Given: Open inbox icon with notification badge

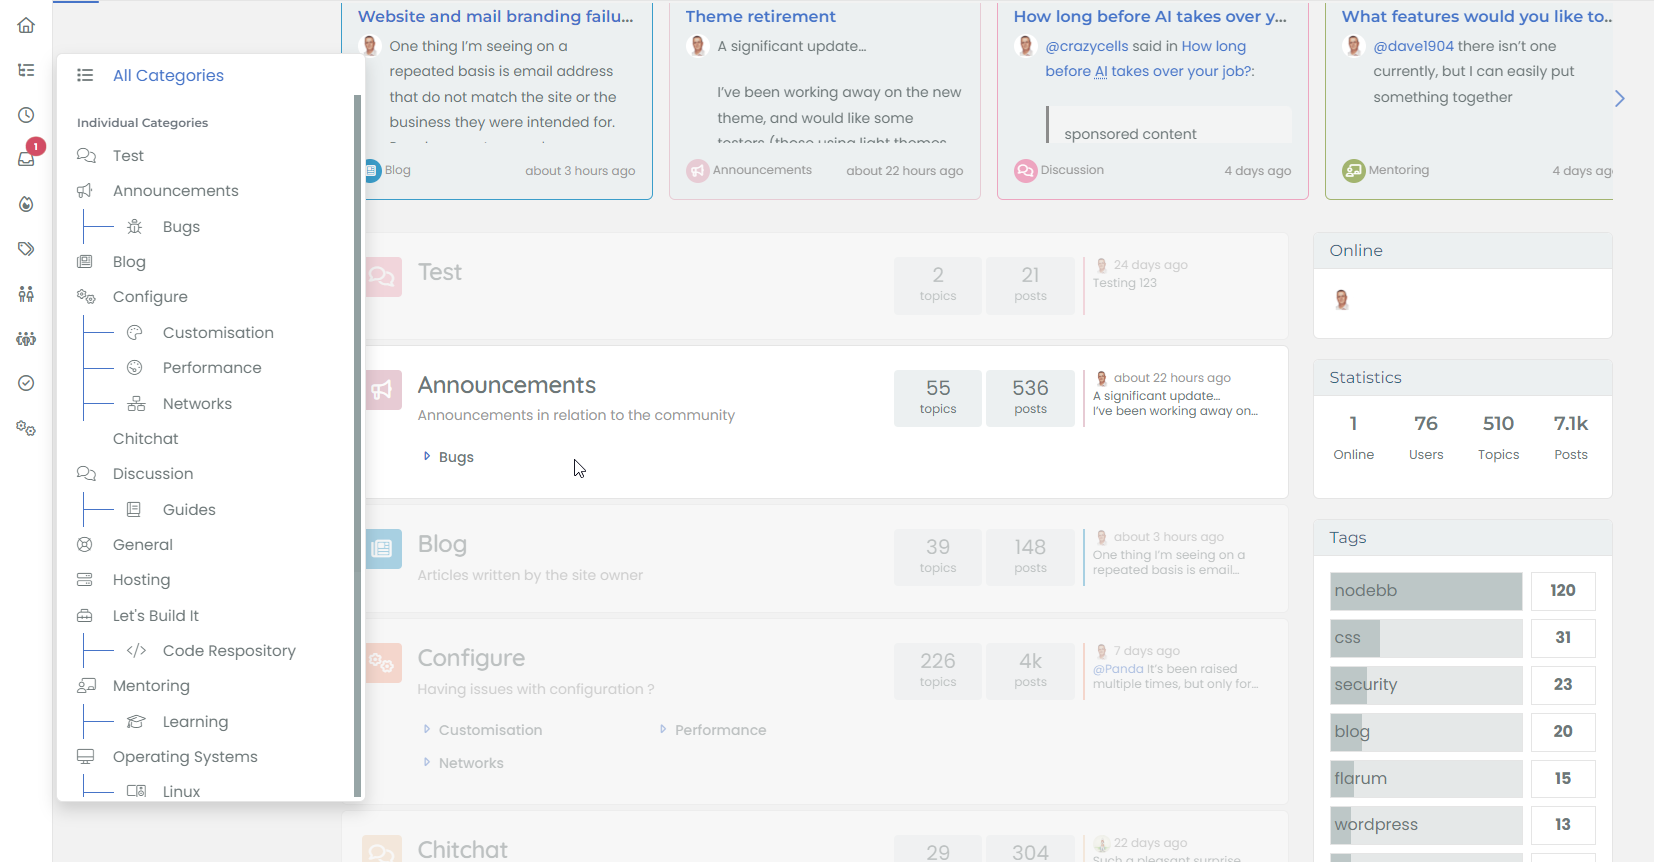Looking at the screenshot, I should pyautogui.click(x=26, y=159).
